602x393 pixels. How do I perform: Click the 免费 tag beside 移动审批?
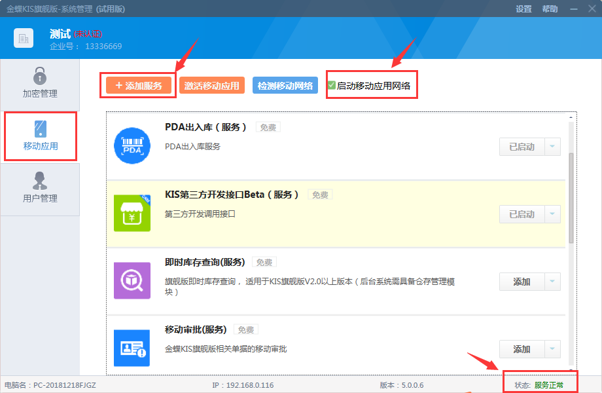coord(246,330)
